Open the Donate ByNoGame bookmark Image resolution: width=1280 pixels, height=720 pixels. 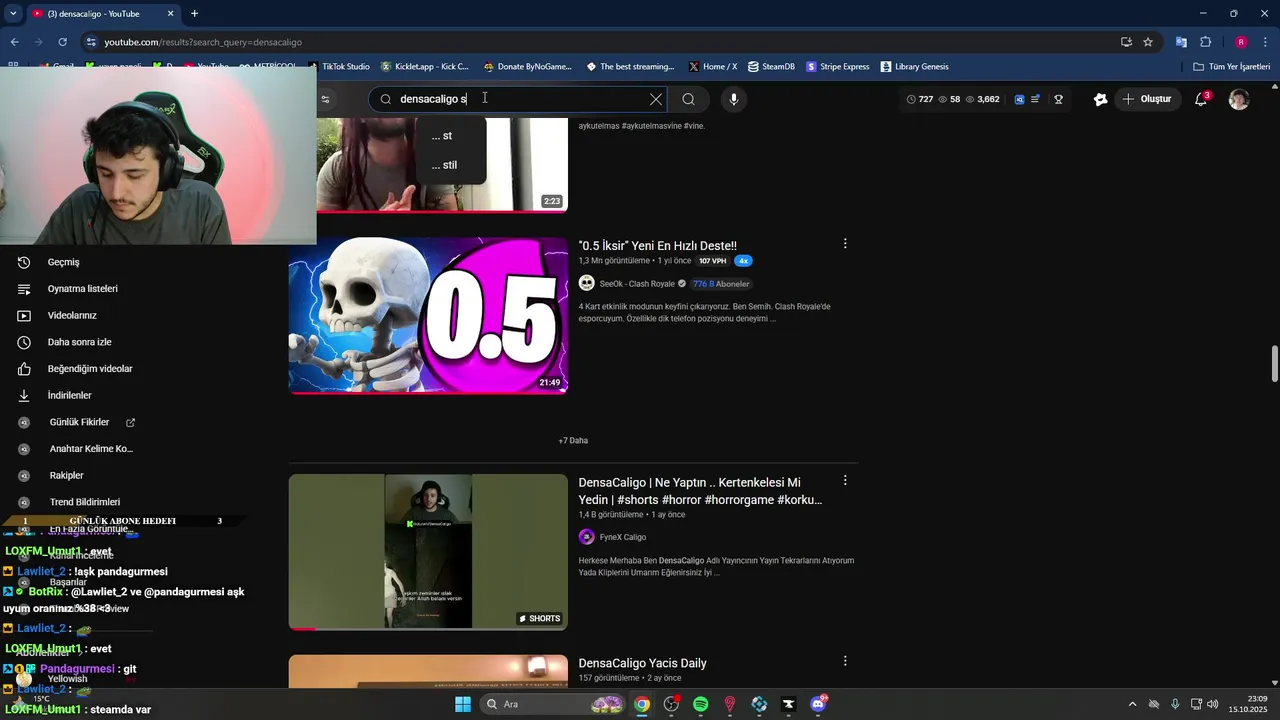[527, 67]
